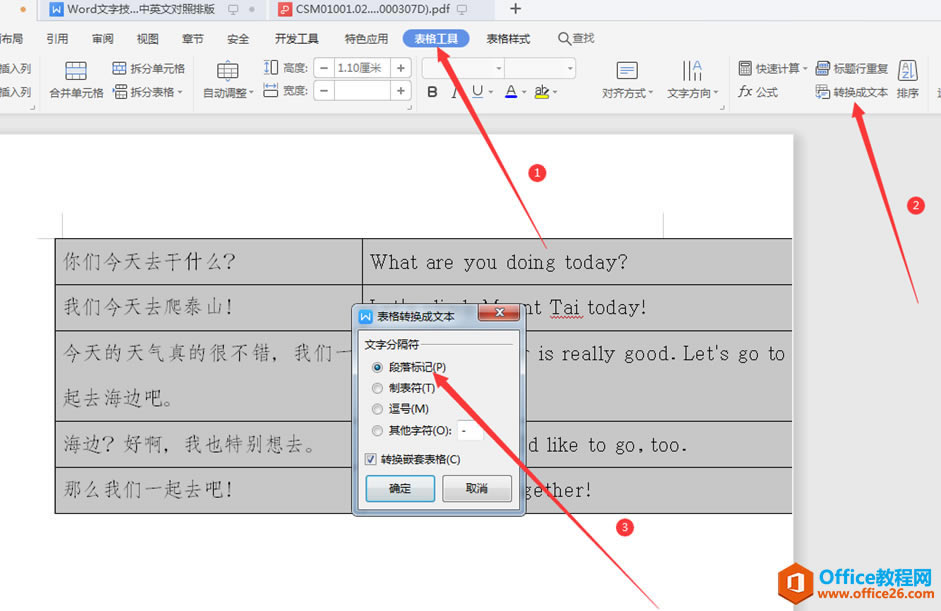Screen dimensions: 941x611
Task: Cancel dialog with 取消 button
Action: (477, 489)
